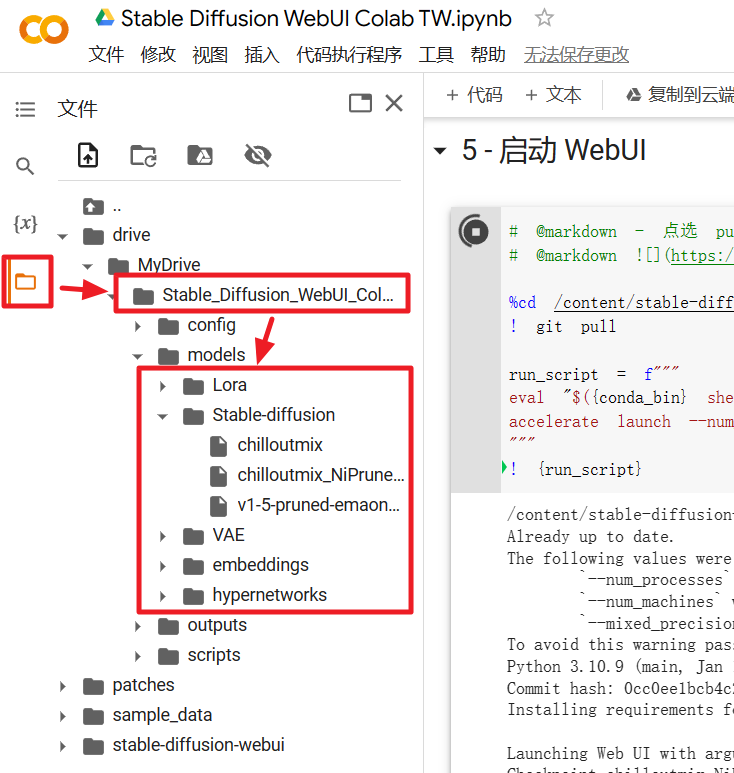Stop the running code cell
This screenshot has width=734, height=773.
[x=473, y=231]
